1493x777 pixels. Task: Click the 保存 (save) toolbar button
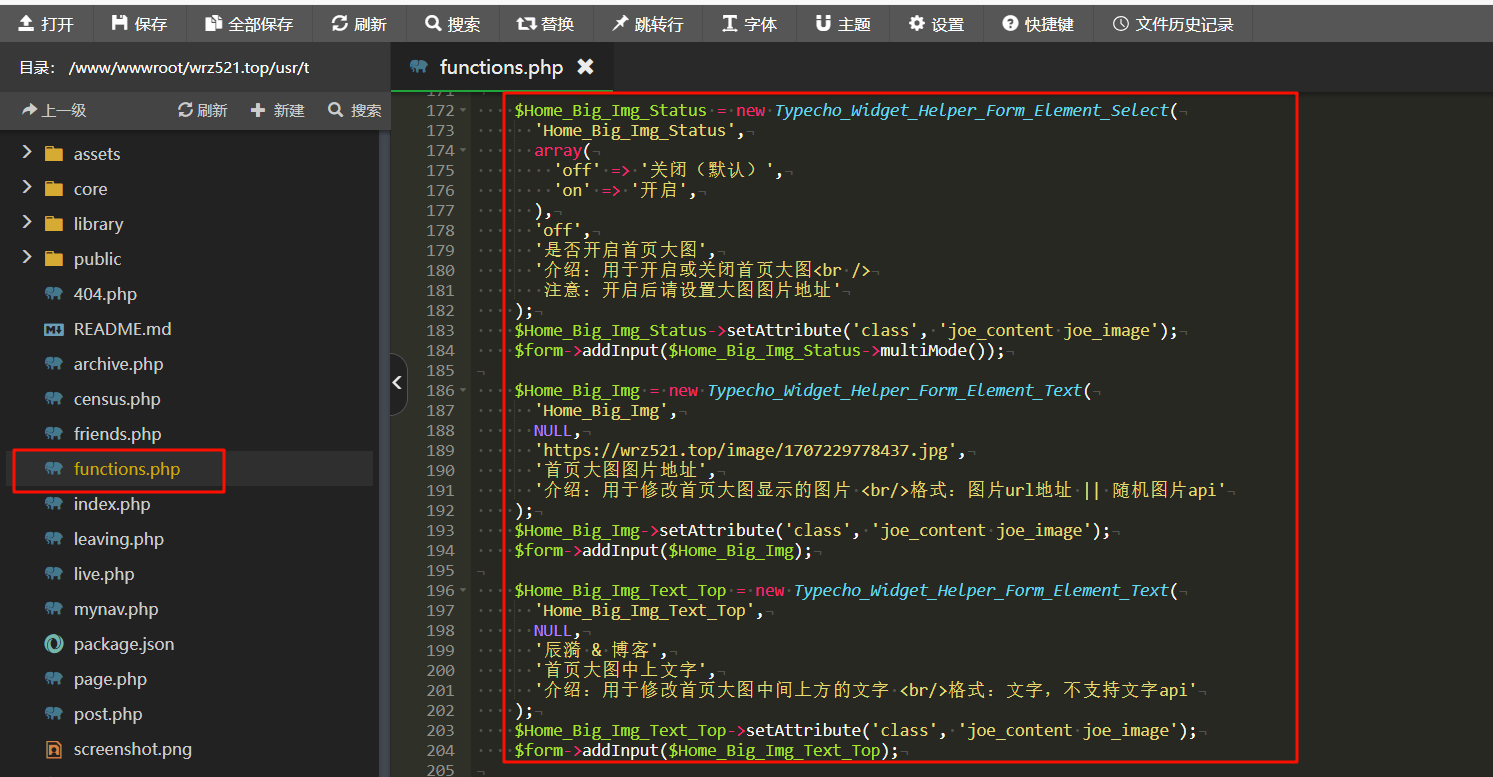pyautogui.click(x=139, y=23)
